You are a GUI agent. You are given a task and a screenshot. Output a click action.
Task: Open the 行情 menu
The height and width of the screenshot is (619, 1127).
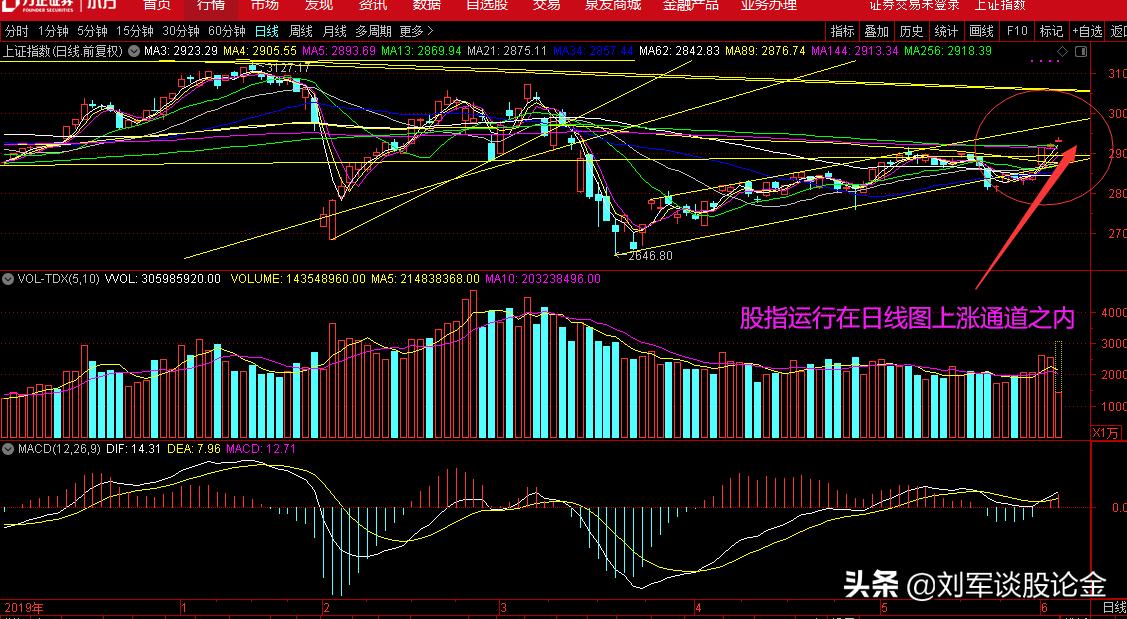(x=211, y=5)
